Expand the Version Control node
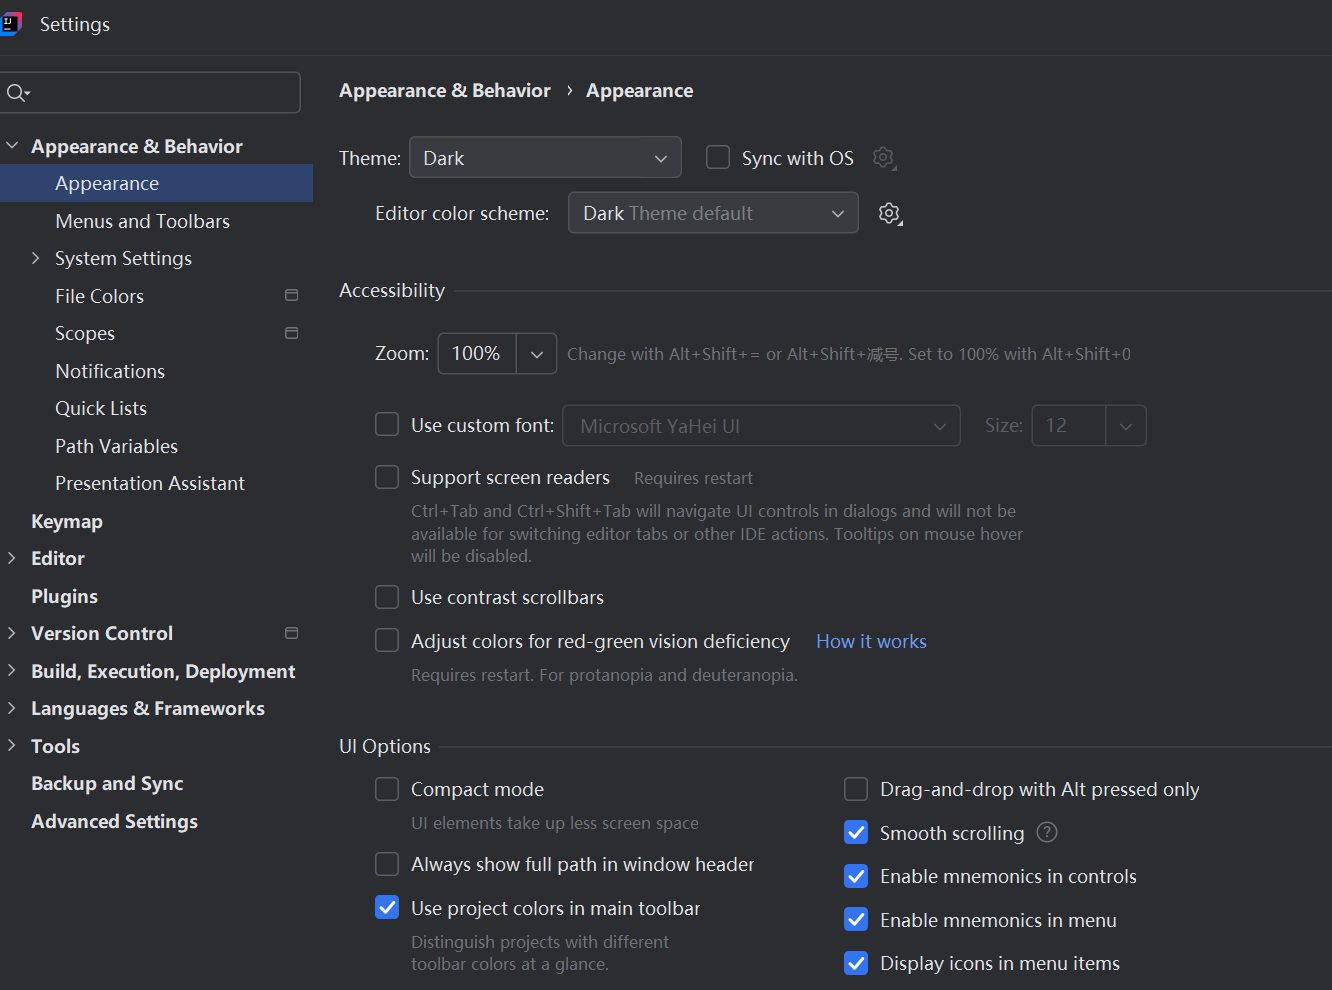 click(12, 633)
